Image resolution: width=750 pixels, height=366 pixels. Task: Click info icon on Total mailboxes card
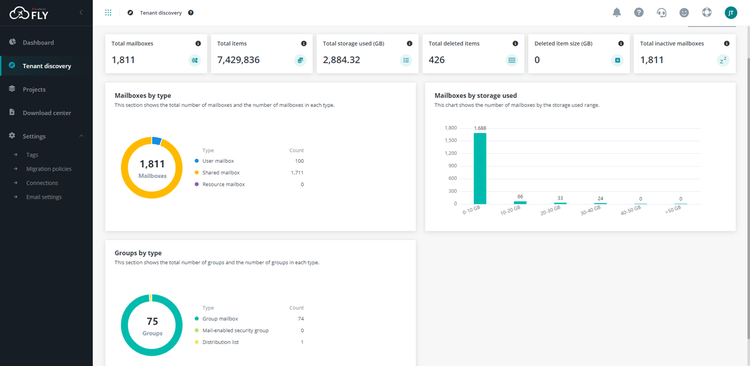(x=198, y=44)
